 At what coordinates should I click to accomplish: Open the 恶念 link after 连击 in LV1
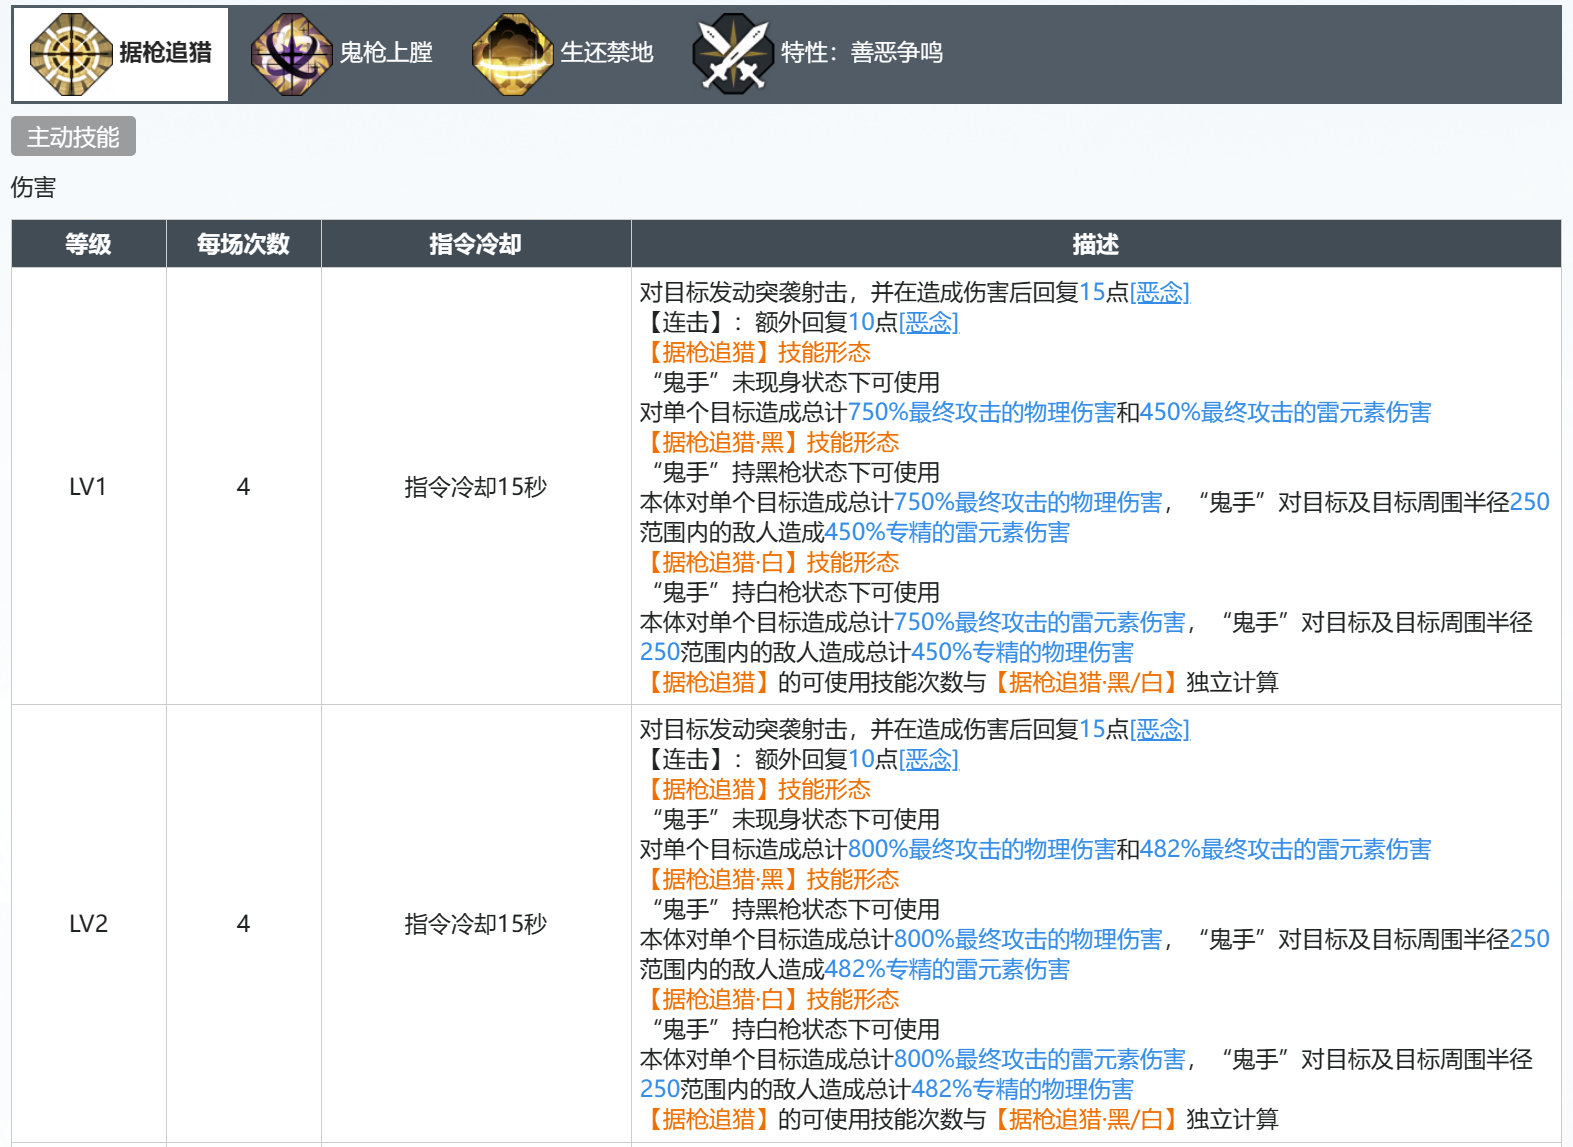(x=928, y=322)
